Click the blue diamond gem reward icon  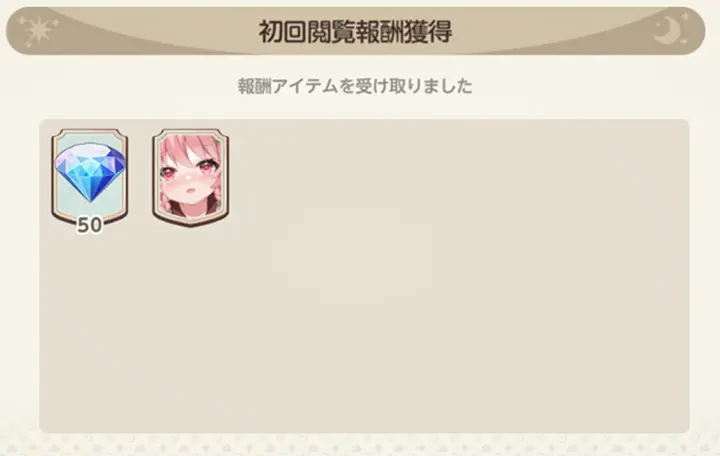(x=90, y=173)
